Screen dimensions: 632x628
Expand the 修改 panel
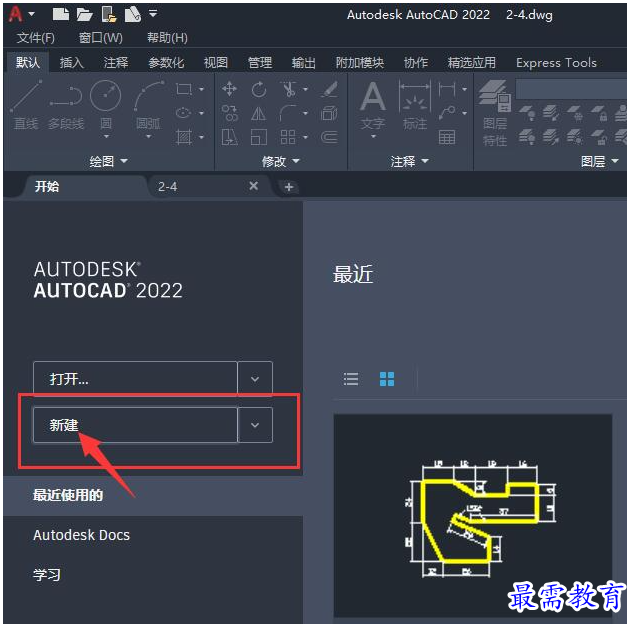pyautogui.click(x=281, y=161)
